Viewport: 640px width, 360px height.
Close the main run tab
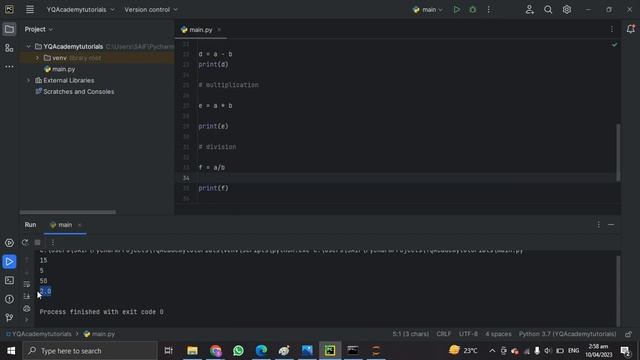tap(80, 225)
